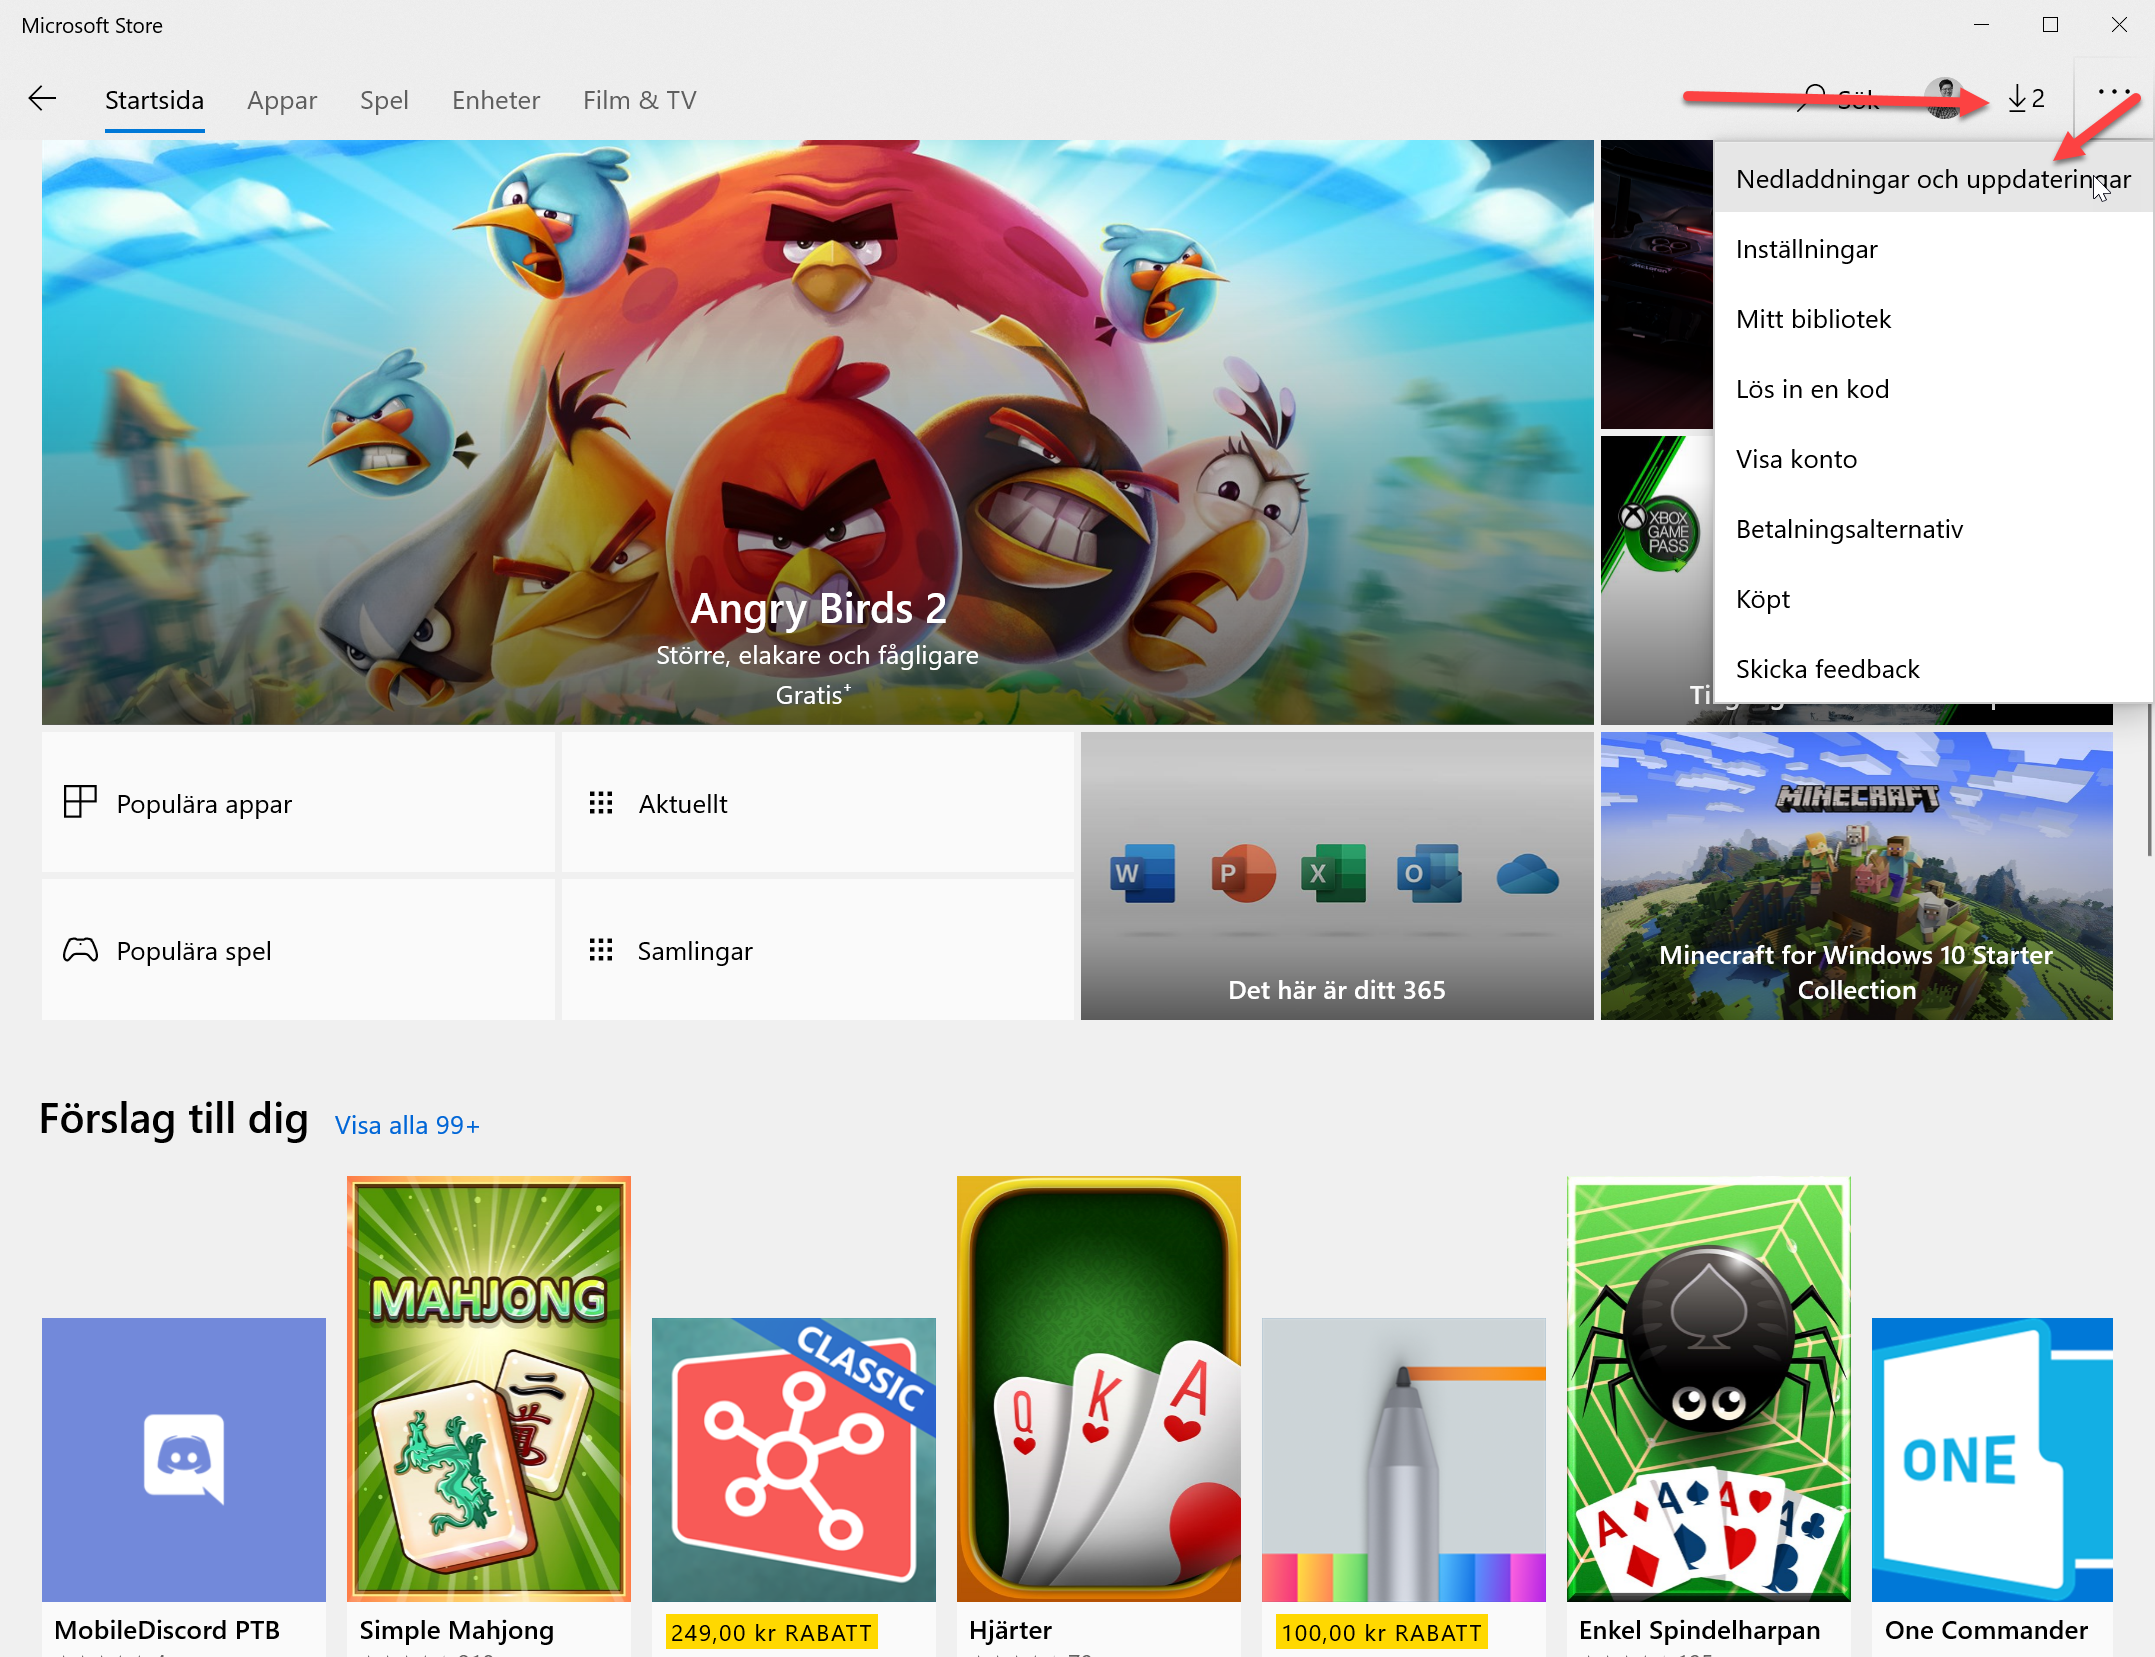This screenshot has height=1657, width=2155.
Task: Click the Outlook icon in 365 tile
Action: point(1429,873)
